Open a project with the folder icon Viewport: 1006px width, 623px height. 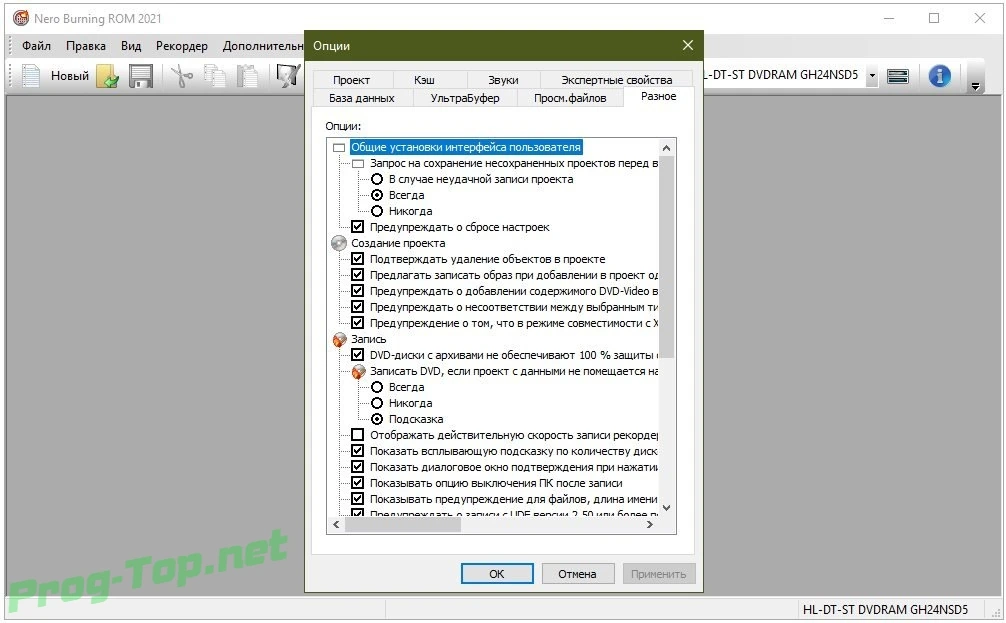click(x=108, y=76)
